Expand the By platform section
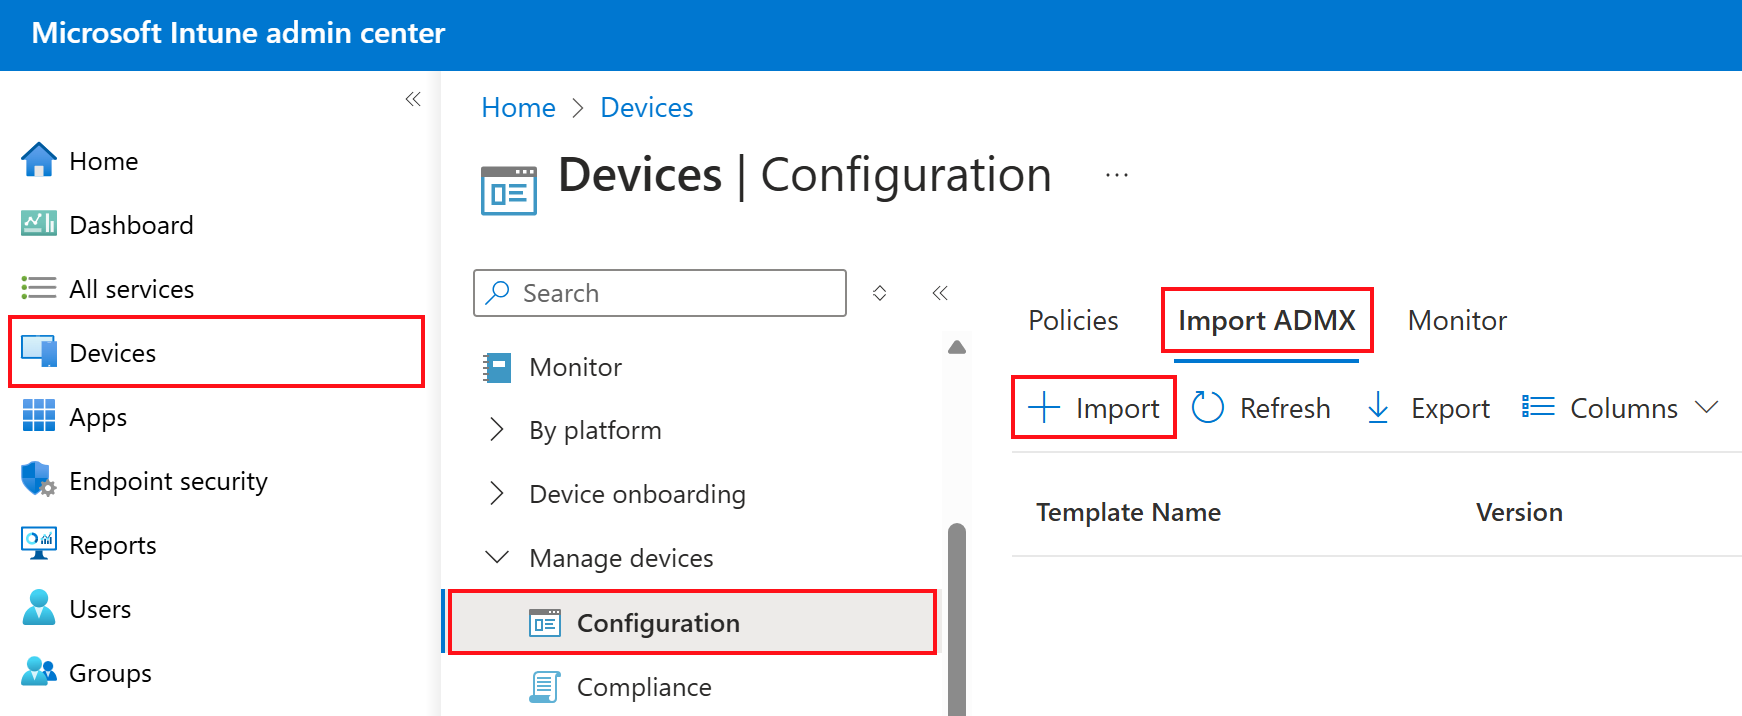The width and height of the screenshot is (1742, 716). pos(497,430)
